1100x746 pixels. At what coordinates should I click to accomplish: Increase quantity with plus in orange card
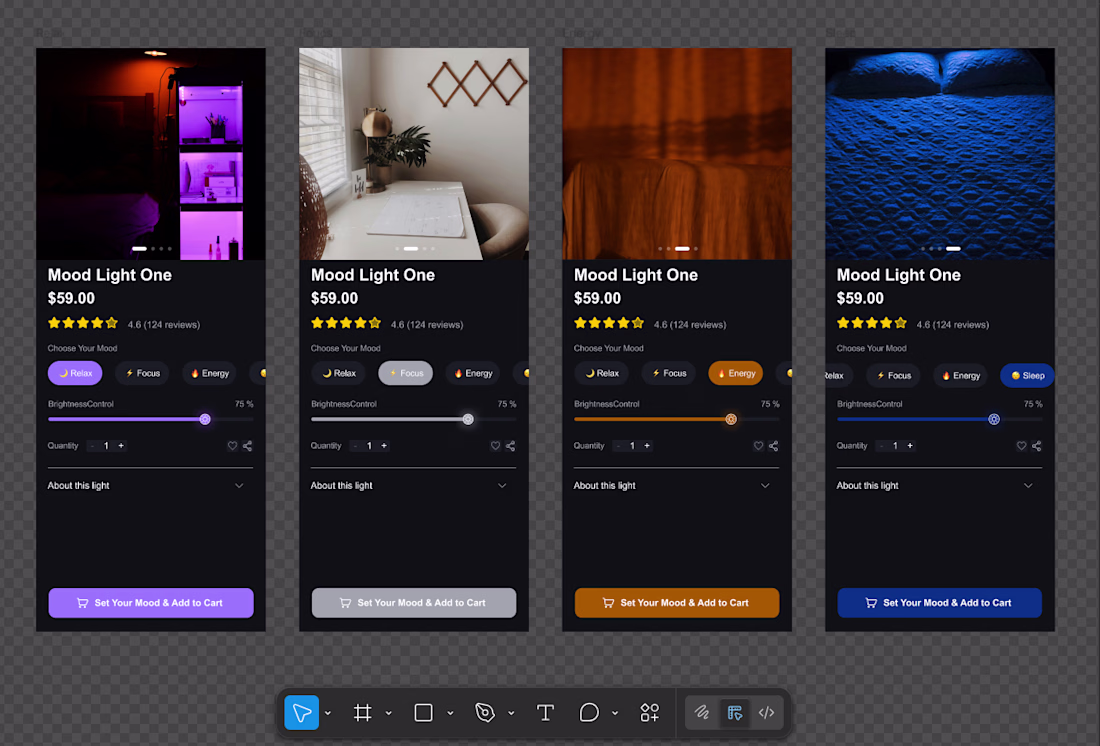click(647, 446)
